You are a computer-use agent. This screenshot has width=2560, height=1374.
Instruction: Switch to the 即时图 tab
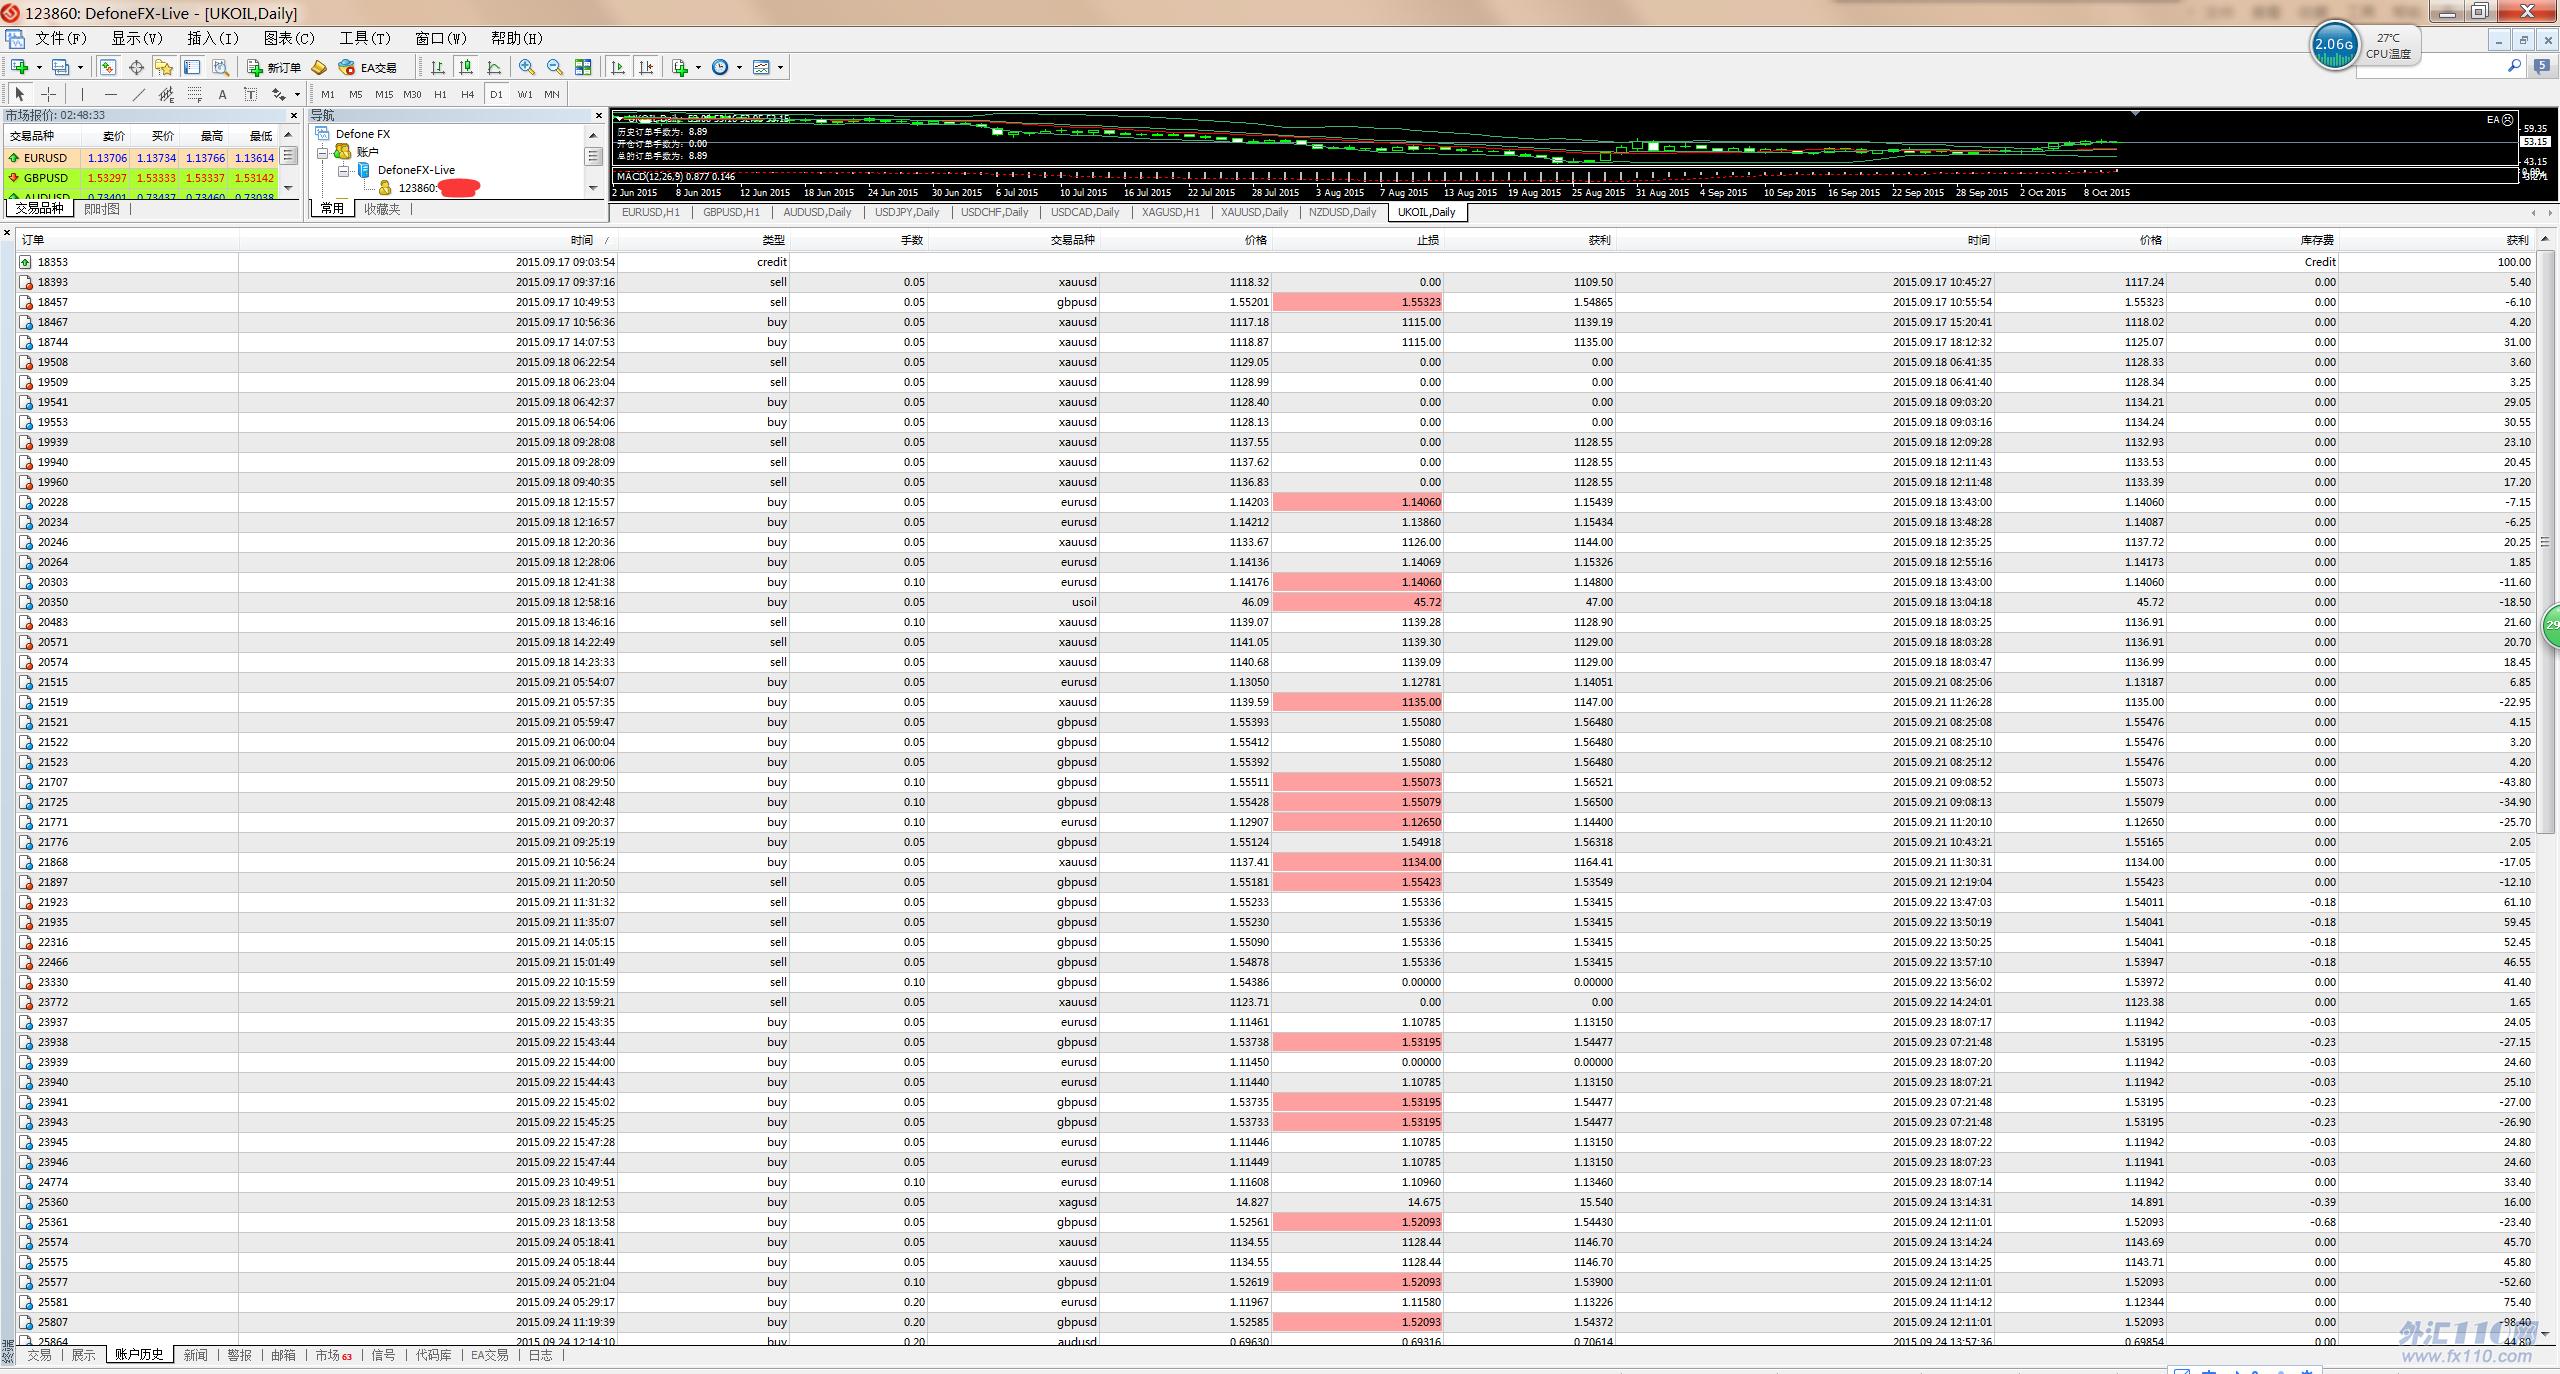click(101, 209)
